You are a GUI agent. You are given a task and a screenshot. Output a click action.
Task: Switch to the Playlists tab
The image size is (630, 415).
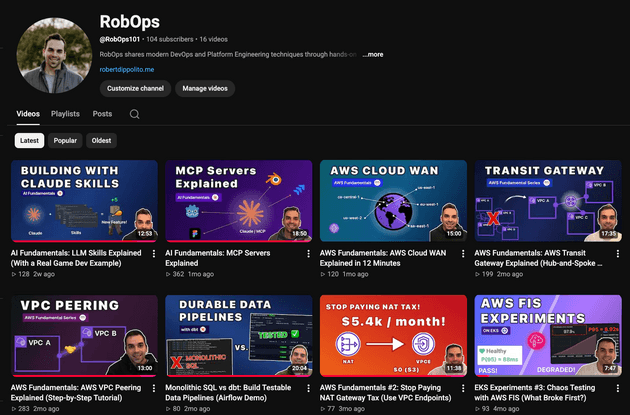point(65,114)
